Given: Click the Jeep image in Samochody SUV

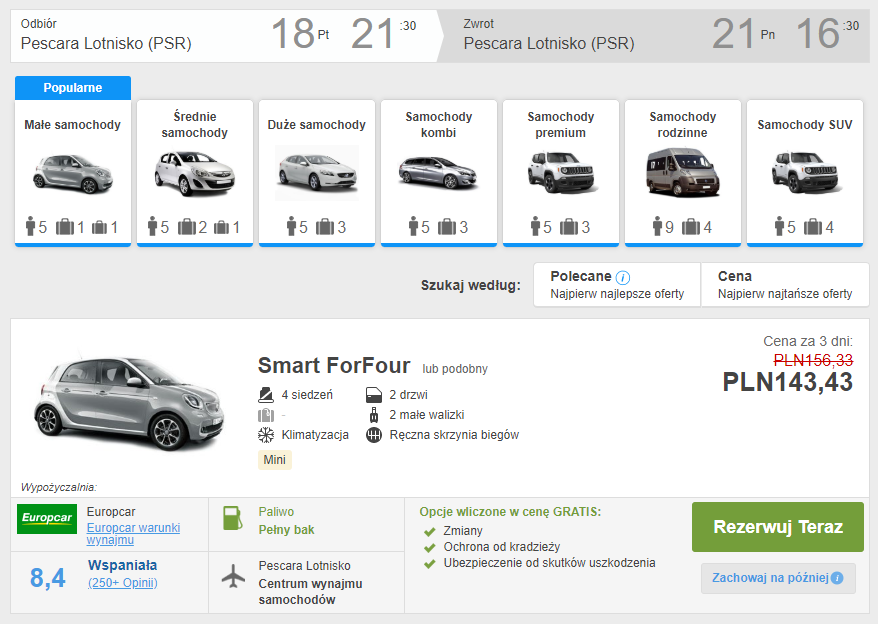Looking at the screenshot, I should (805, 173).
